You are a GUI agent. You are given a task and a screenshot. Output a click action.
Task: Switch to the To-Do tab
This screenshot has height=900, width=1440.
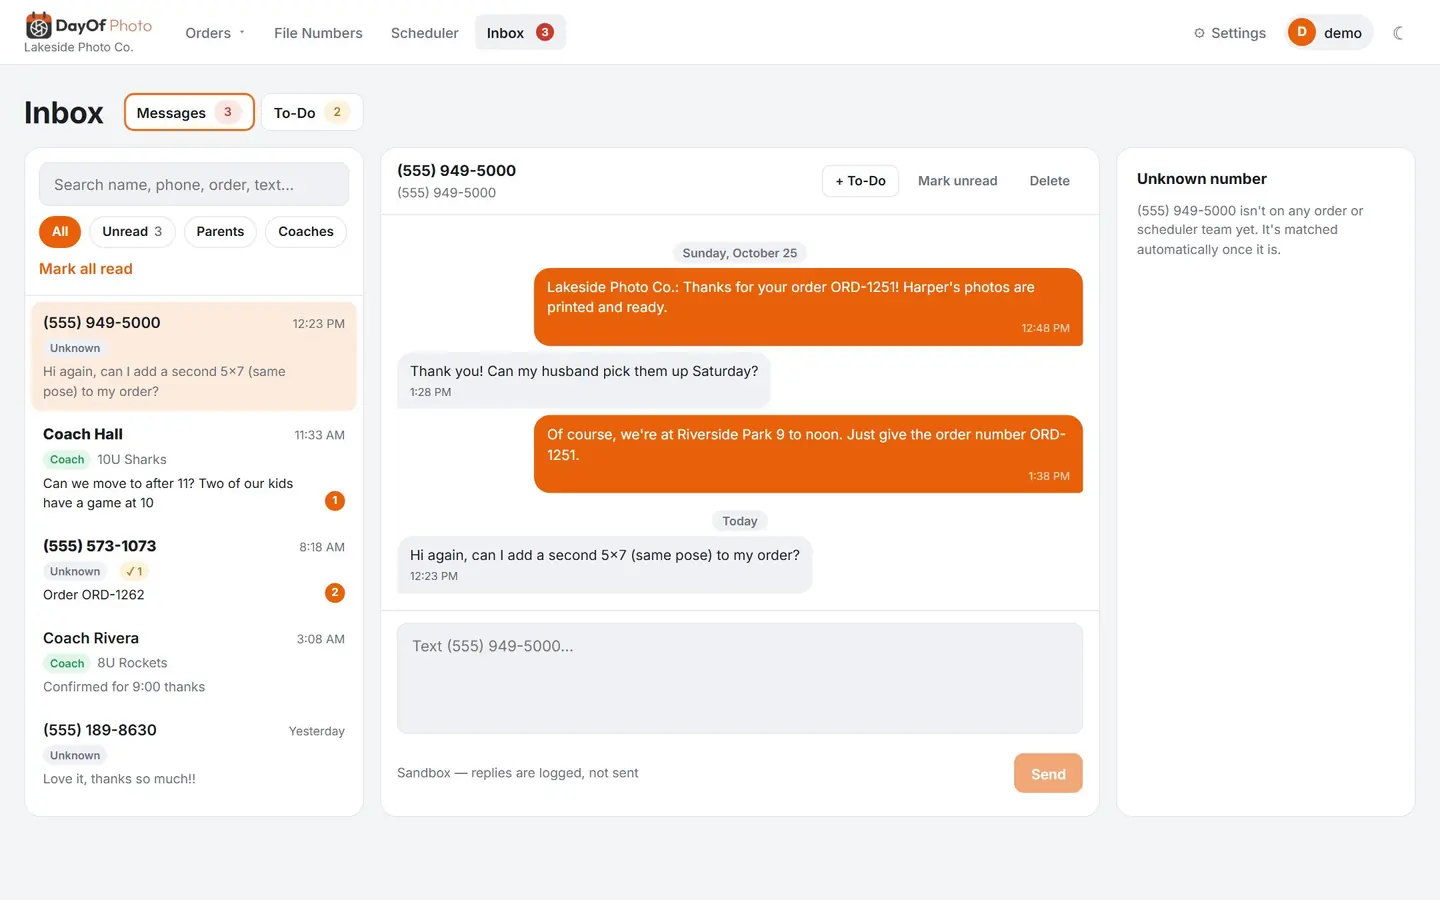pyautogui.click(x=311, y=112)
